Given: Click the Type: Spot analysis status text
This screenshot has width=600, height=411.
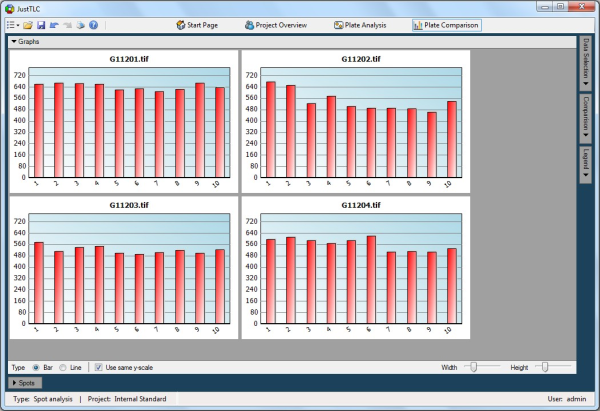Looking at the screenshot, I should point(43,399).
